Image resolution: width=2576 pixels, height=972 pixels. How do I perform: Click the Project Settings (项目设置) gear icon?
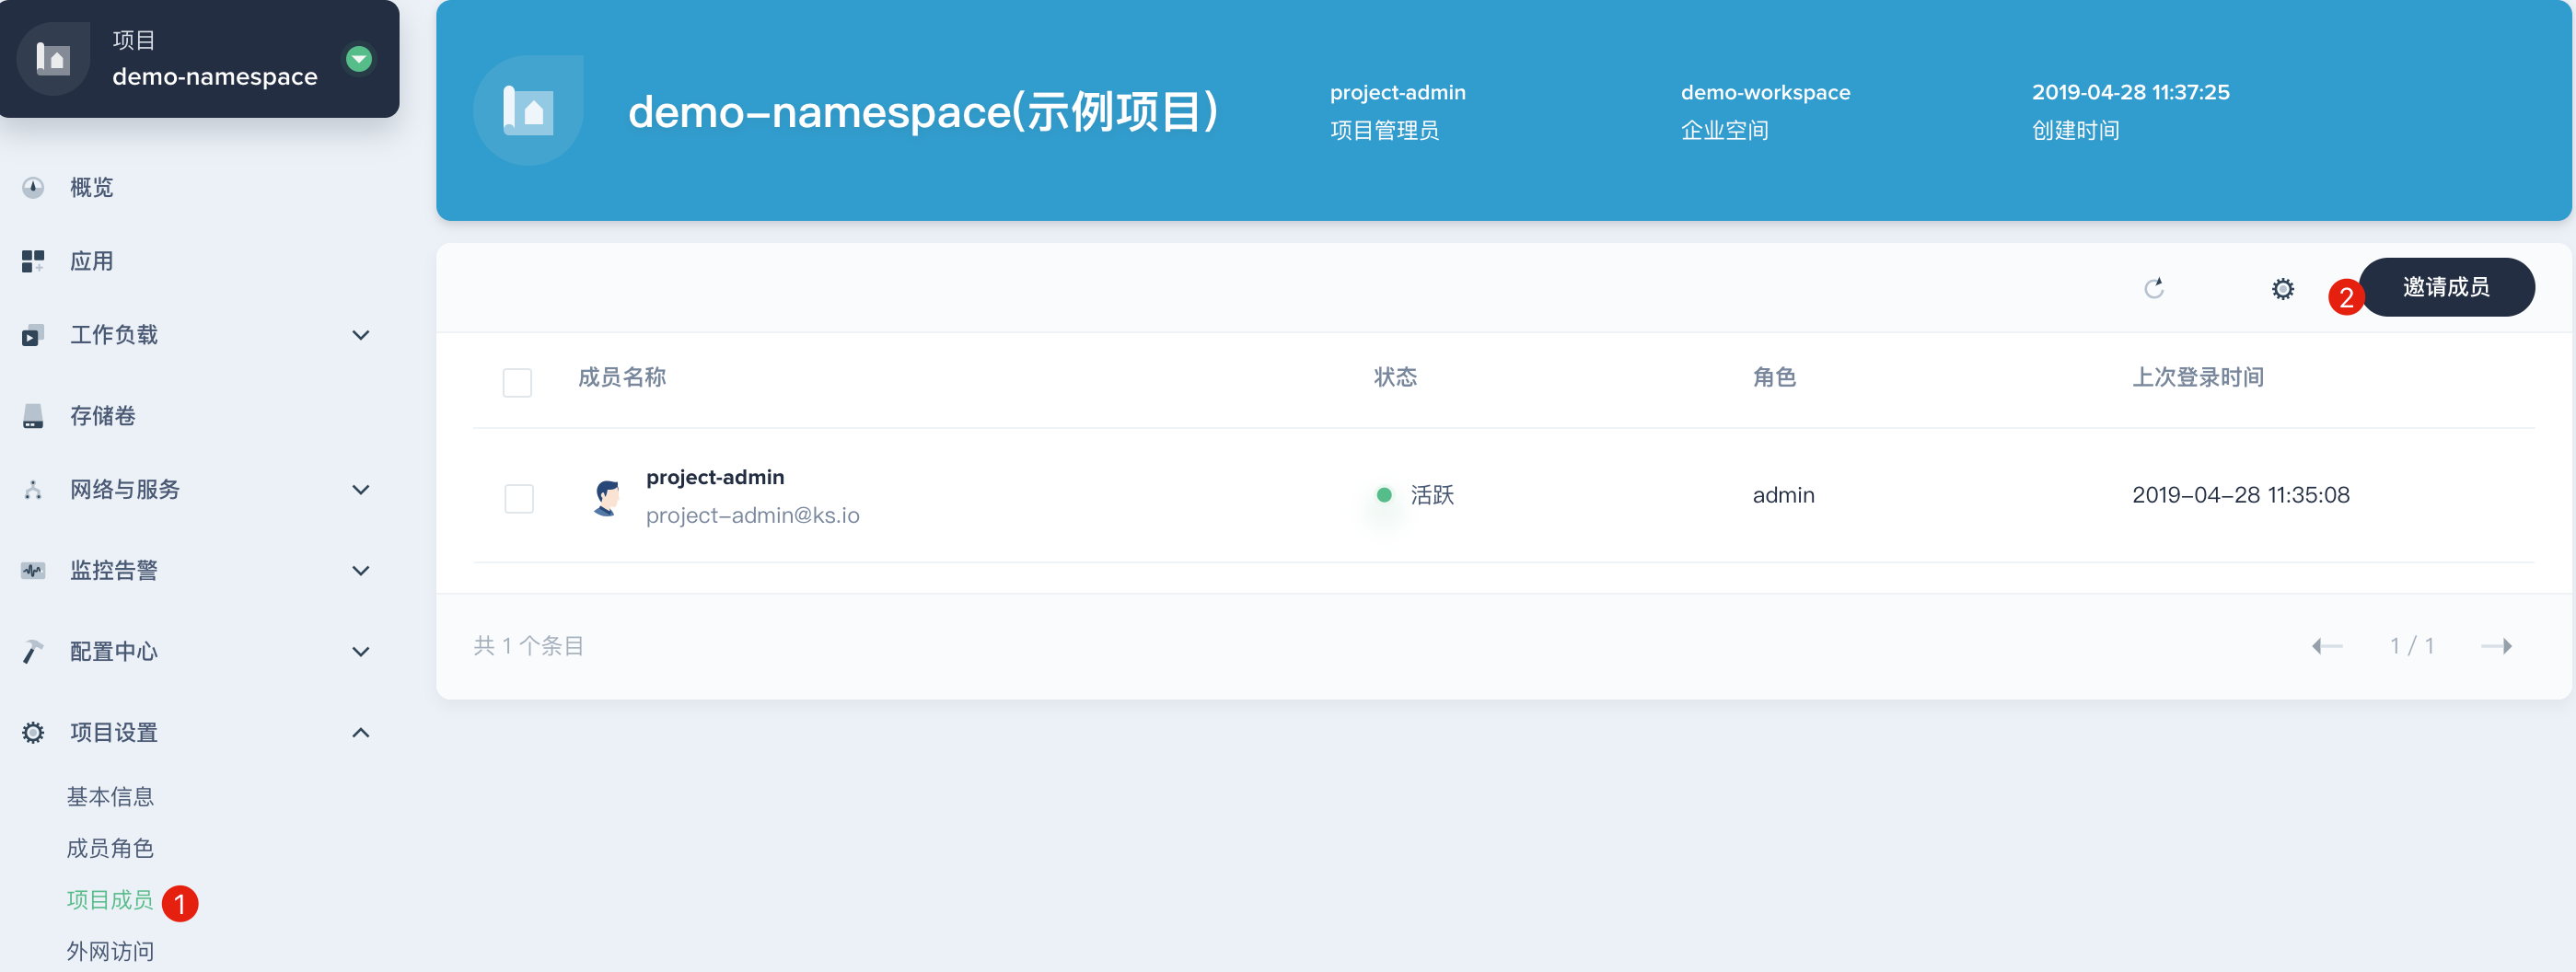33,733
